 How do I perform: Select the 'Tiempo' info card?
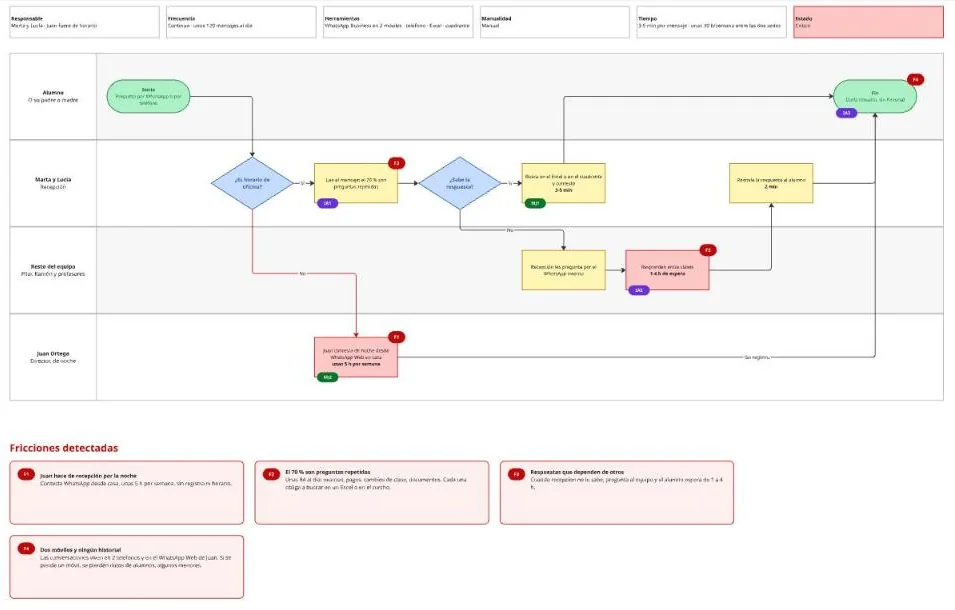pyautogui.click(x=712, y=22)
